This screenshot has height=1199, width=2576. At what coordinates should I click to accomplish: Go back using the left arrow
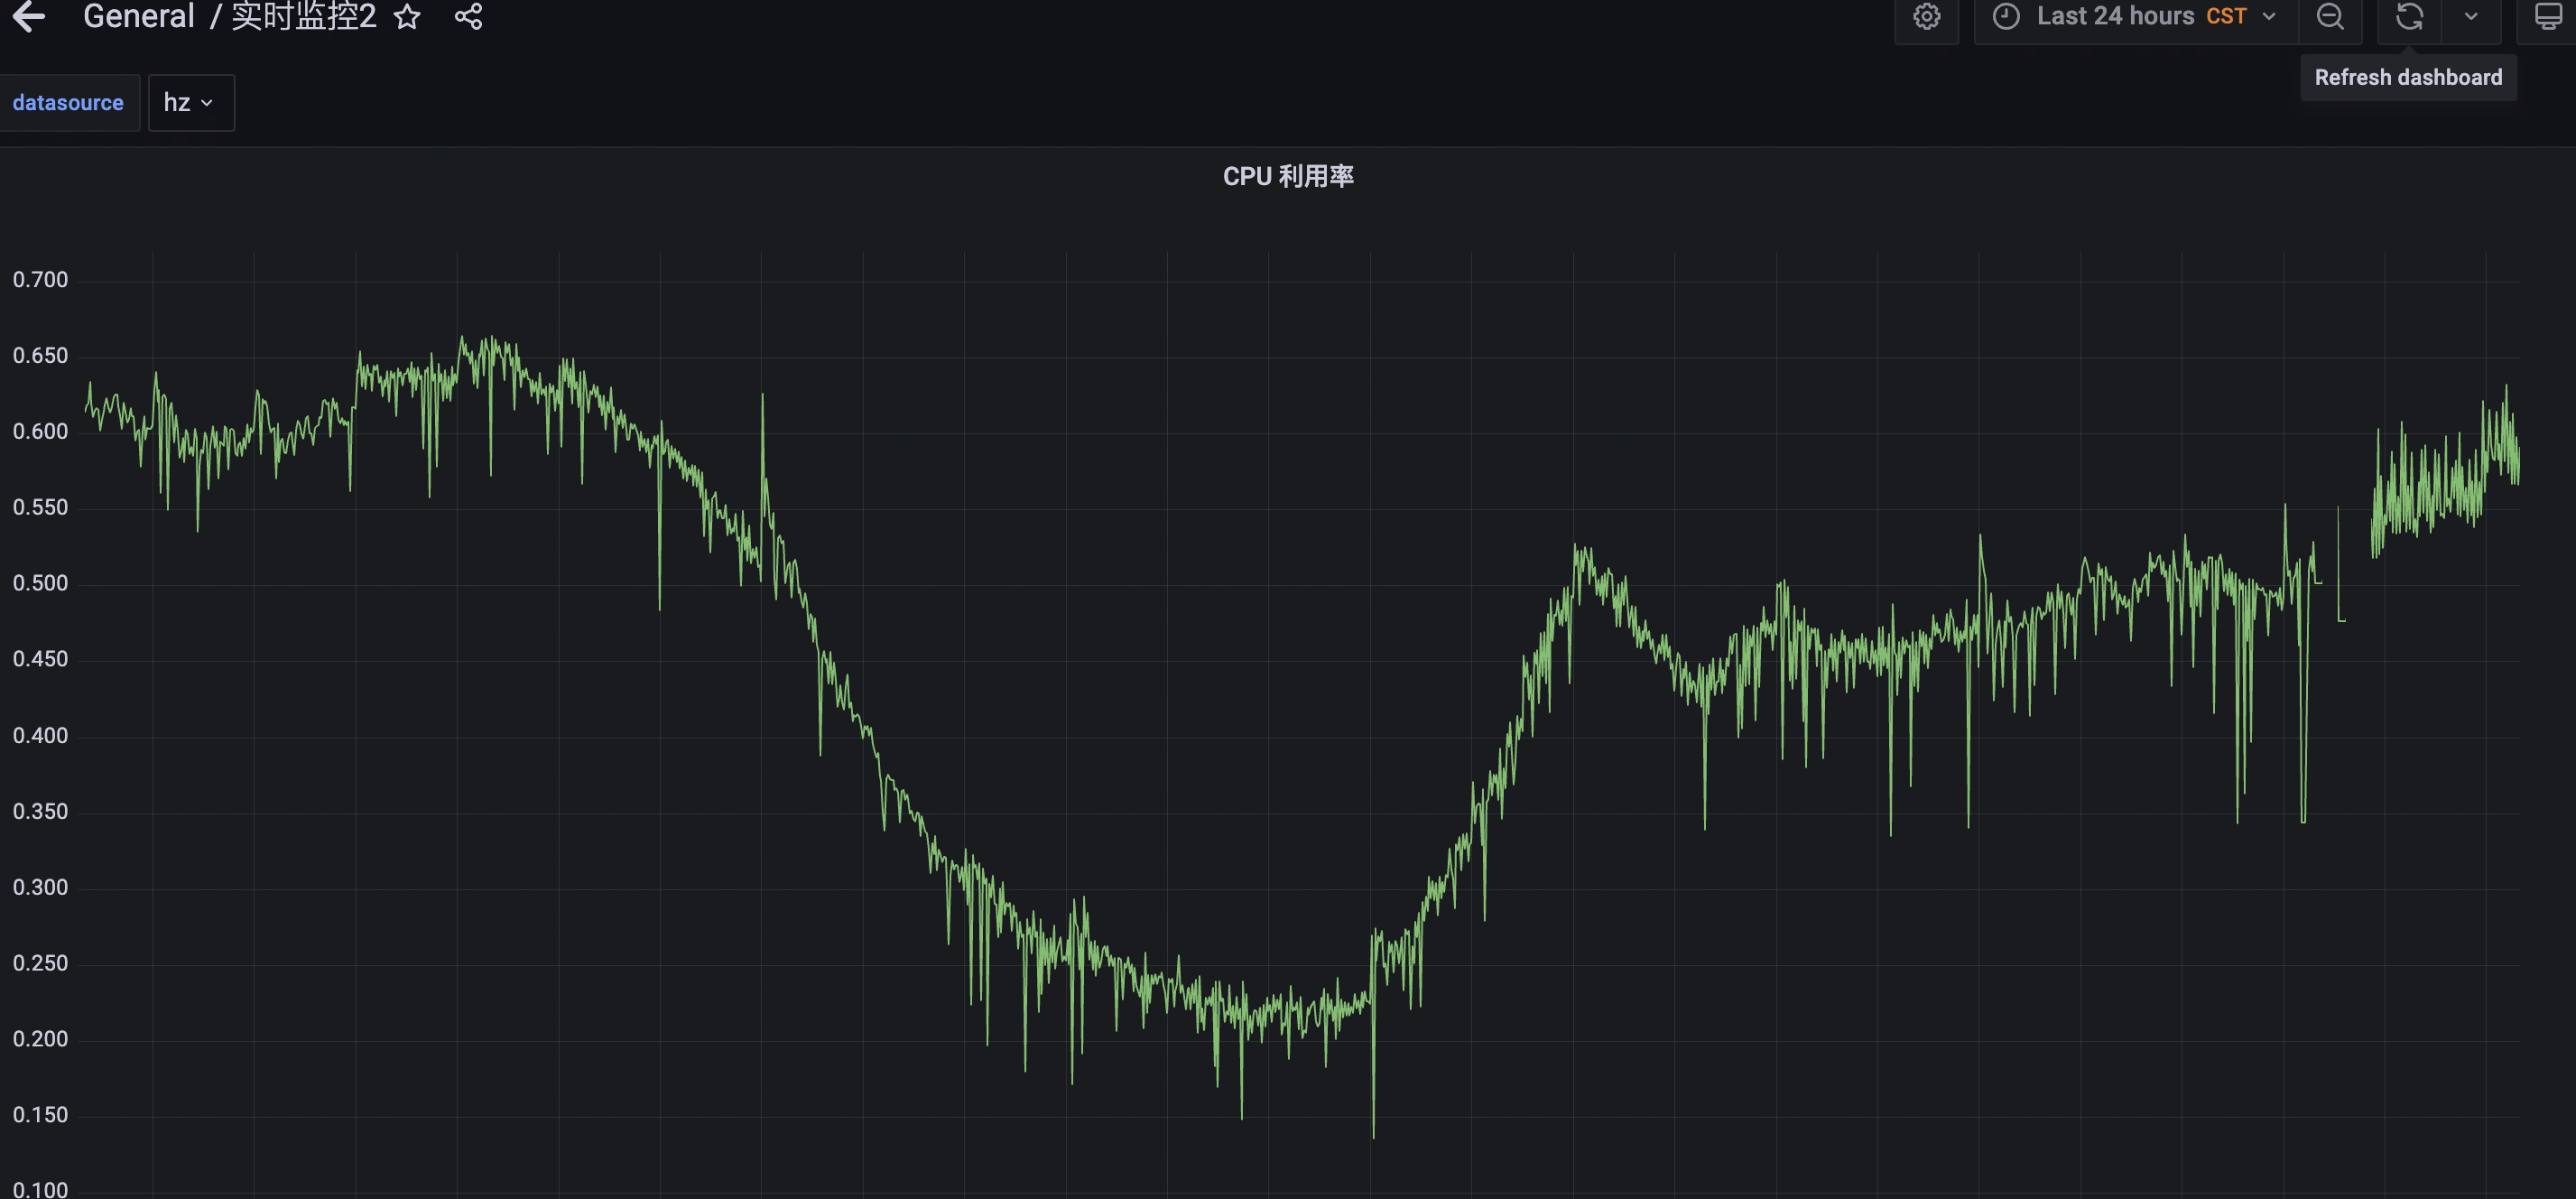(x=30, y=16)
